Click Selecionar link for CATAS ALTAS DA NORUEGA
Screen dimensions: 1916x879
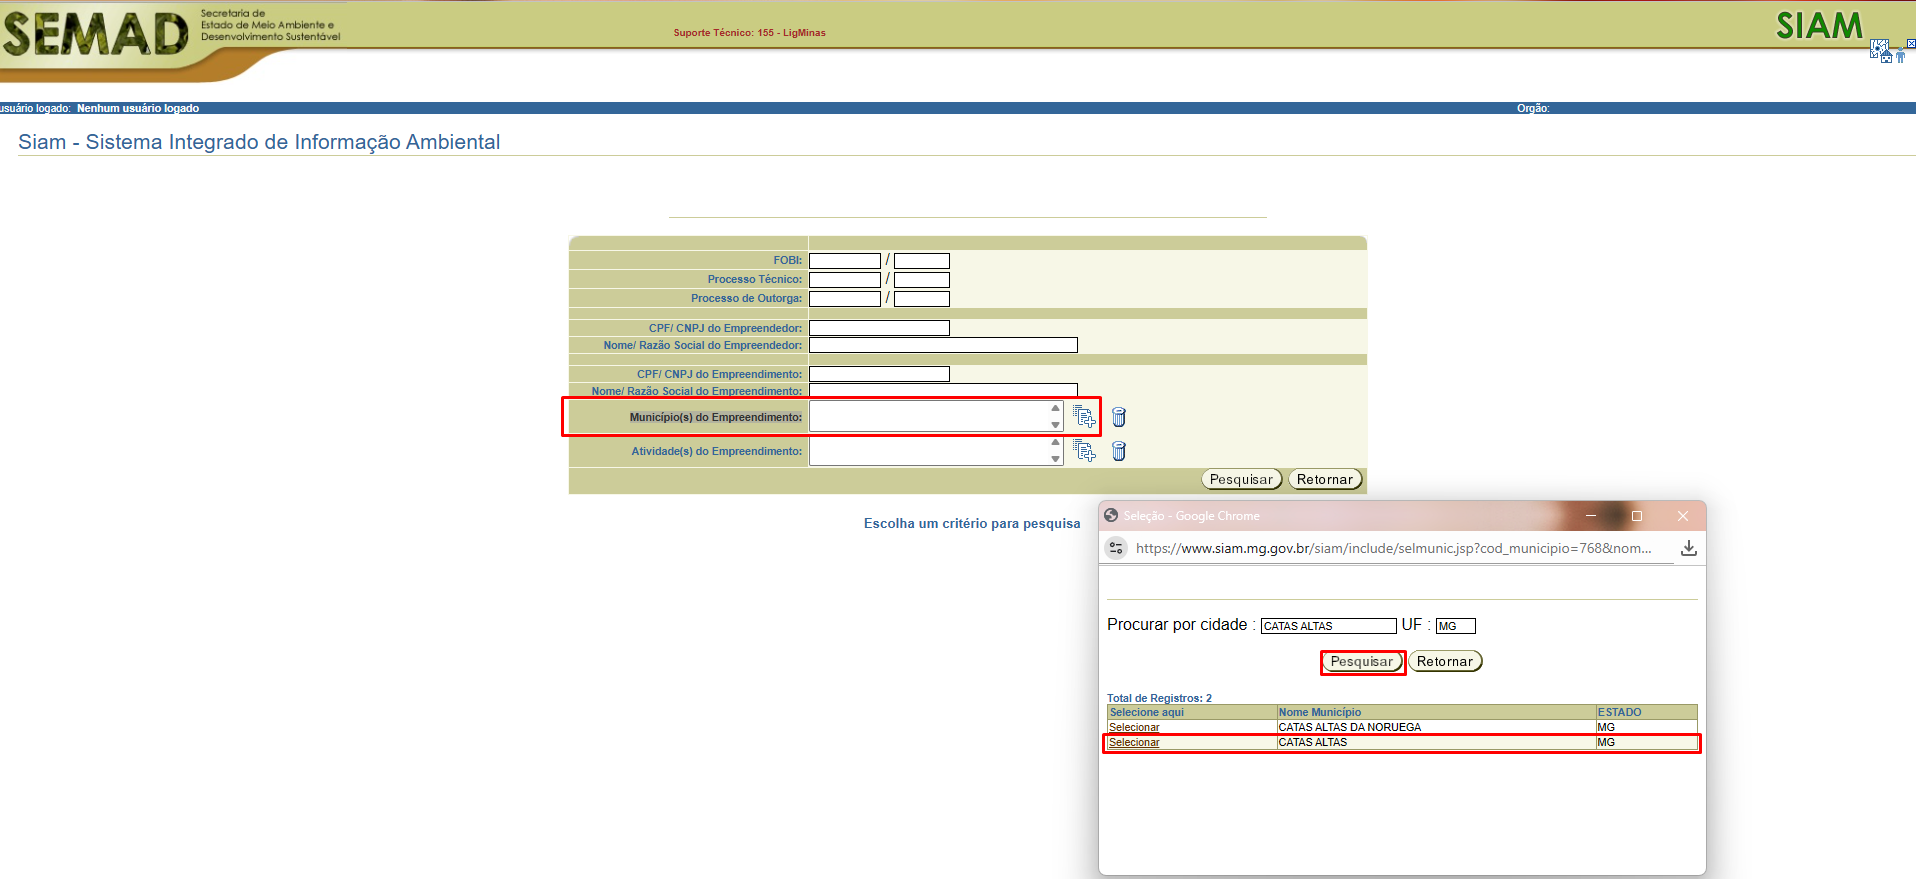(x=1134, y=727)
